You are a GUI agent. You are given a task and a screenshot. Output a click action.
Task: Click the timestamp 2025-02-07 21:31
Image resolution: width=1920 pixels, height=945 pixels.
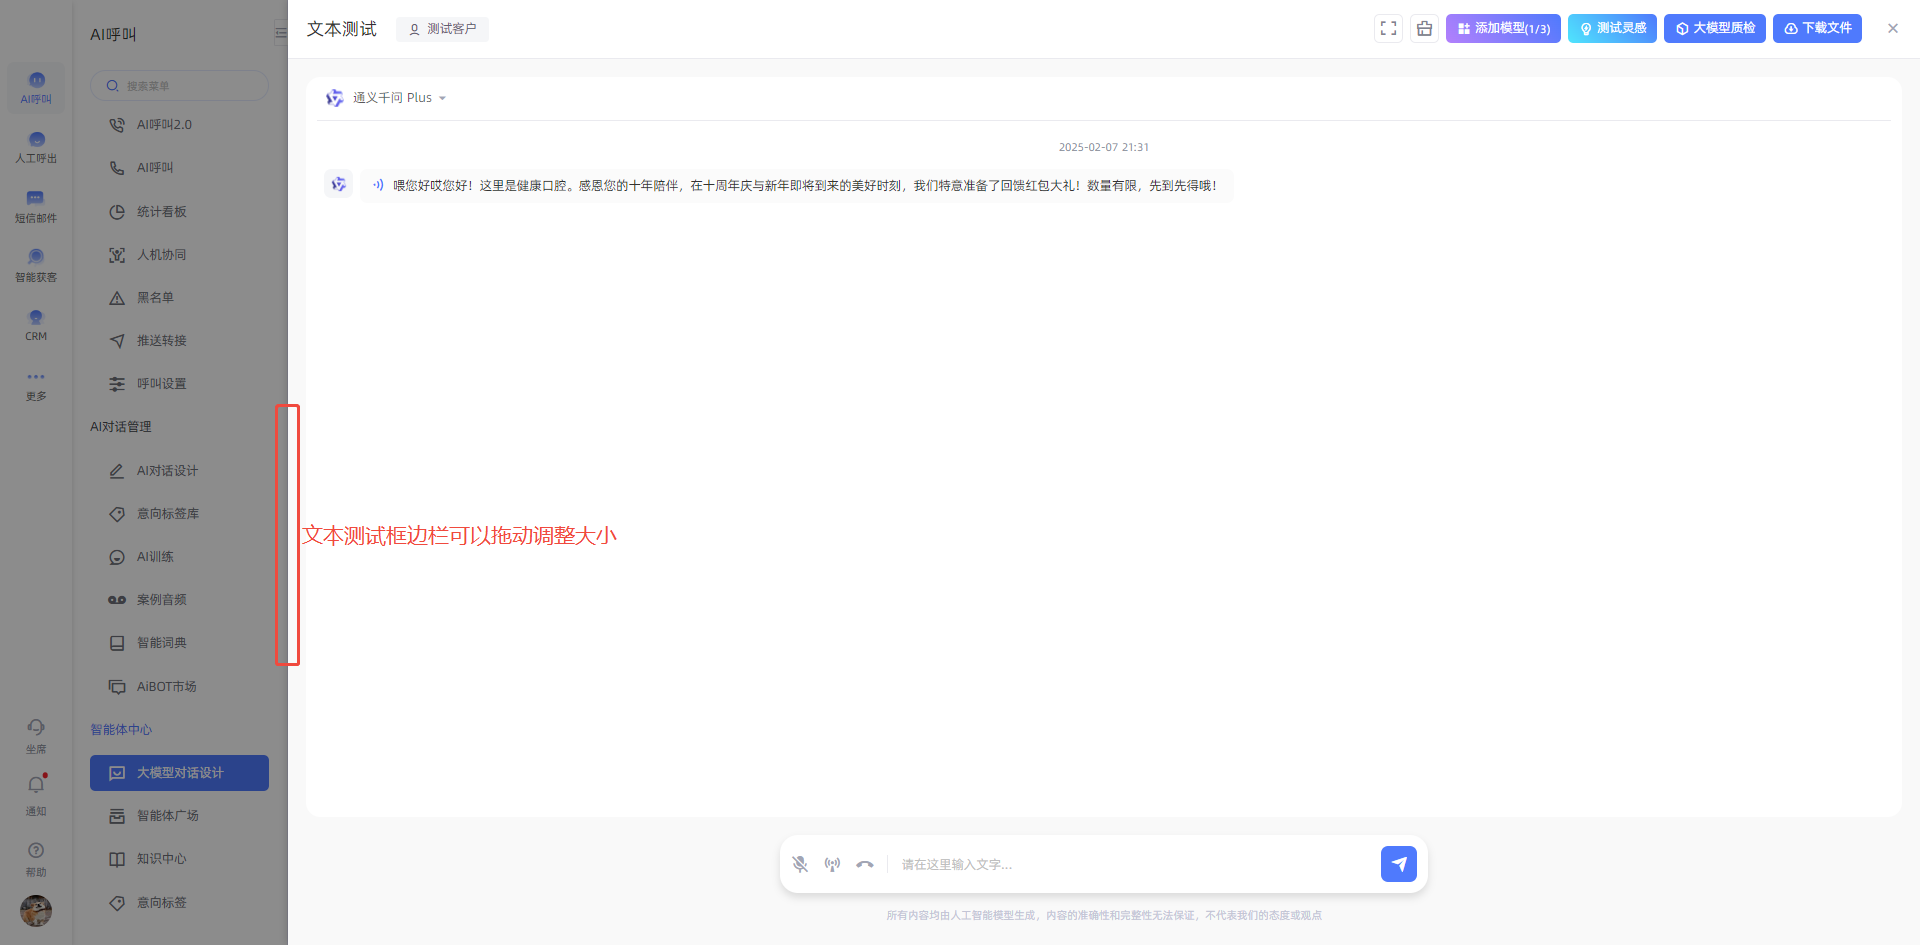tap(1104, 147)
